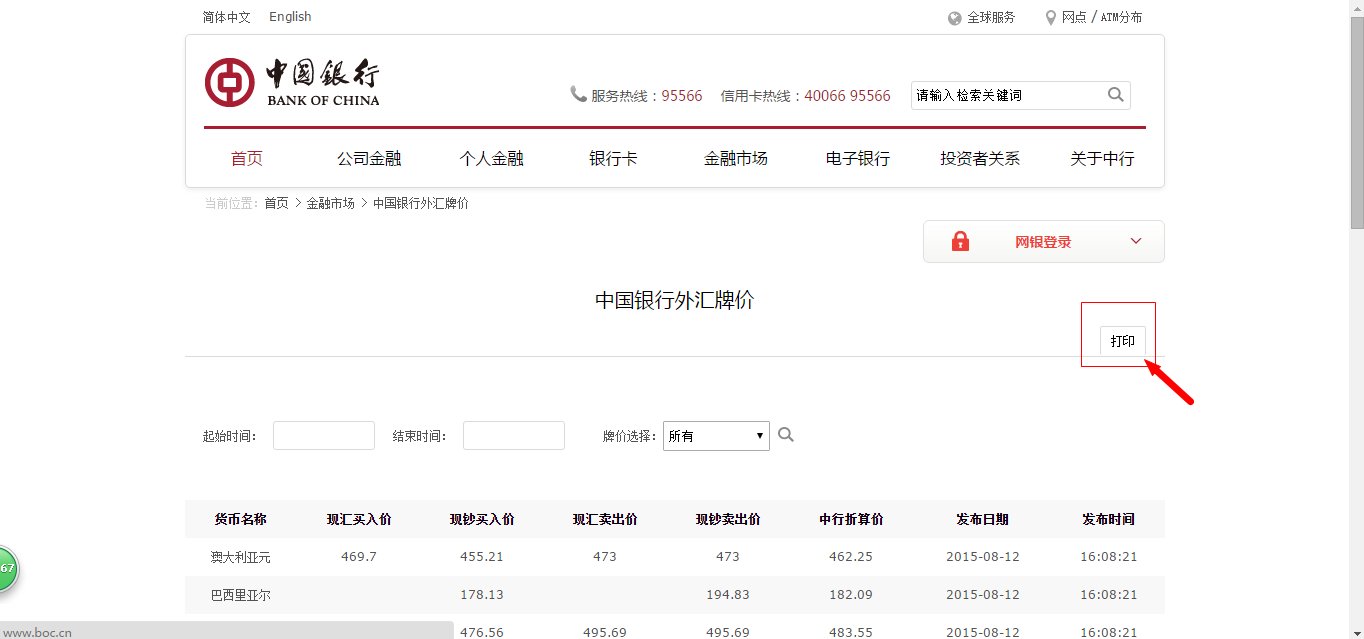Viewport: 1364px width, 639px height.
Task: Click the magnifier next to the 牌价选择 dropdown
Action: click(x=786, y=434)
